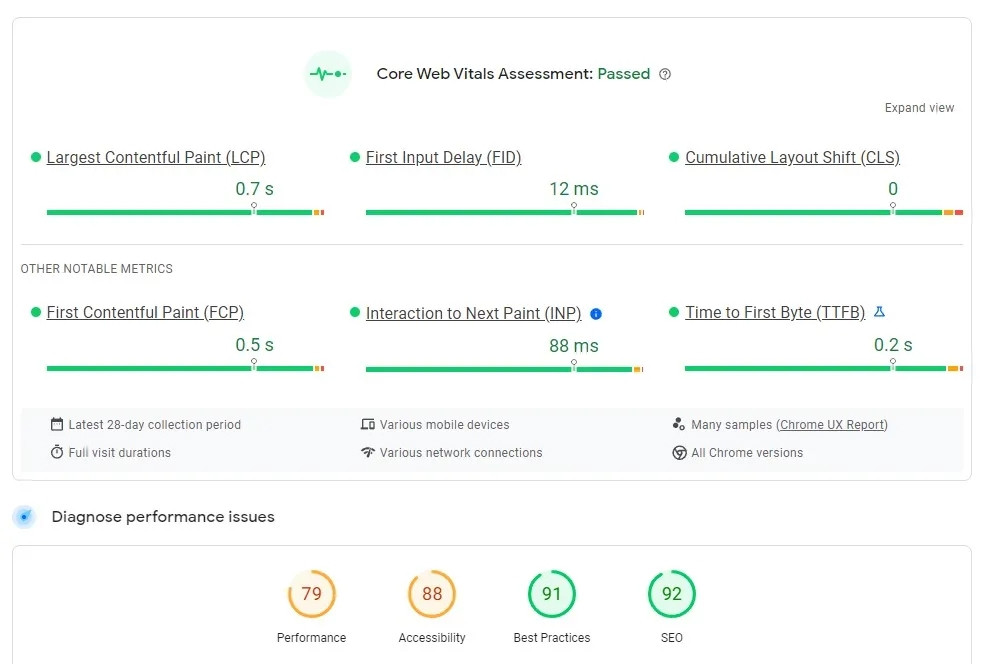
Task: Open Time to First Byte (TTFB) link
Action: (775, 313)
